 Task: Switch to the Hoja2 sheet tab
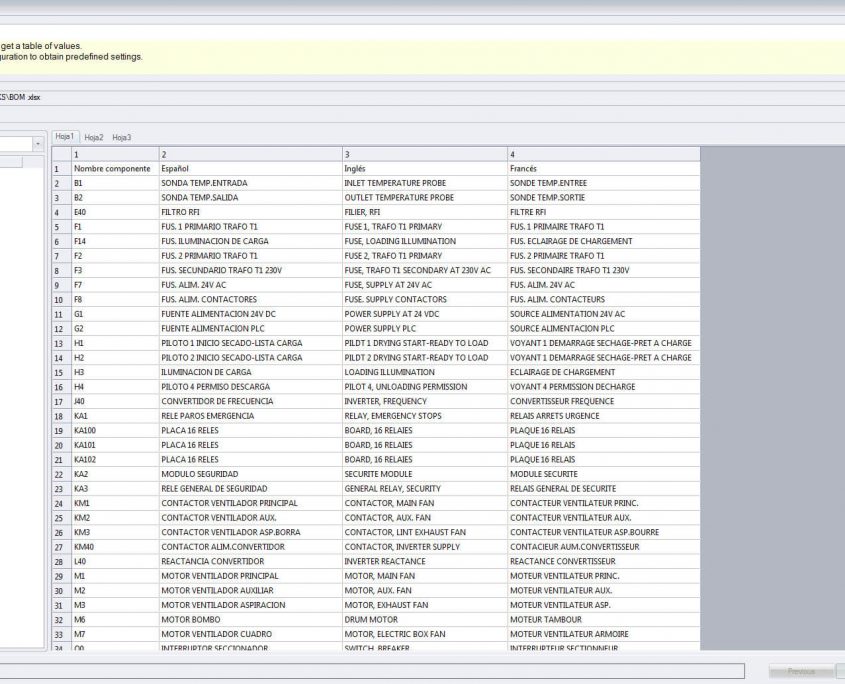point(94,137)
